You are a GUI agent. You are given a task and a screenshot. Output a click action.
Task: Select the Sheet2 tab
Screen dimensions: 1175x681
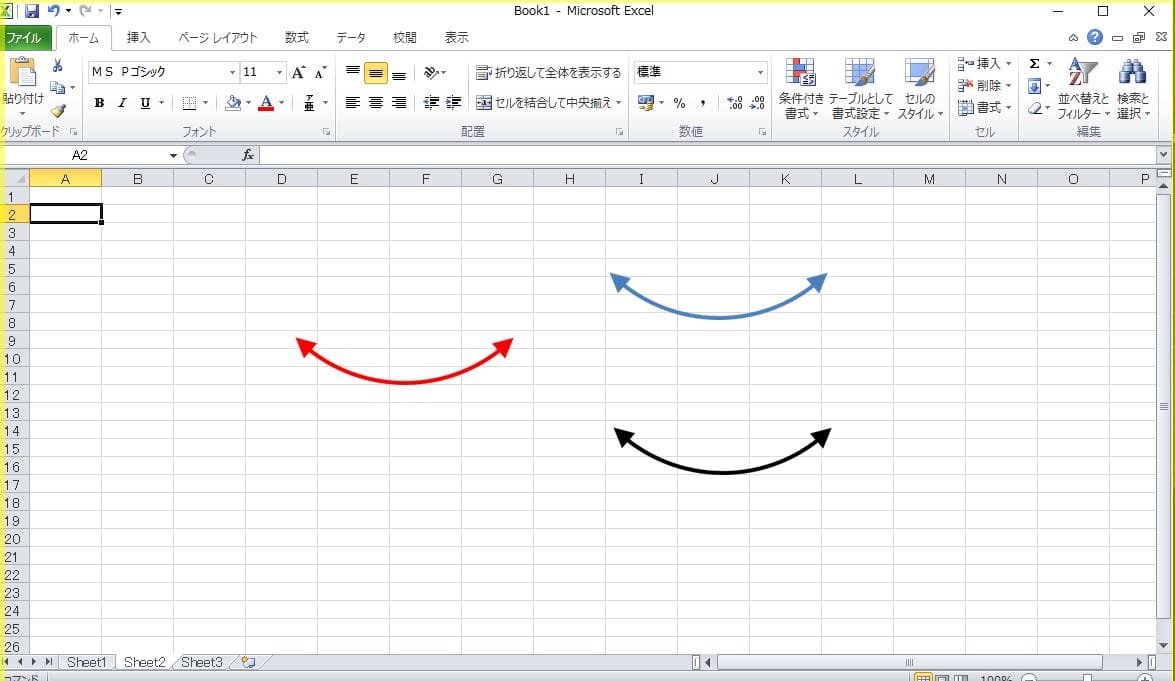(x=143, y=661)
